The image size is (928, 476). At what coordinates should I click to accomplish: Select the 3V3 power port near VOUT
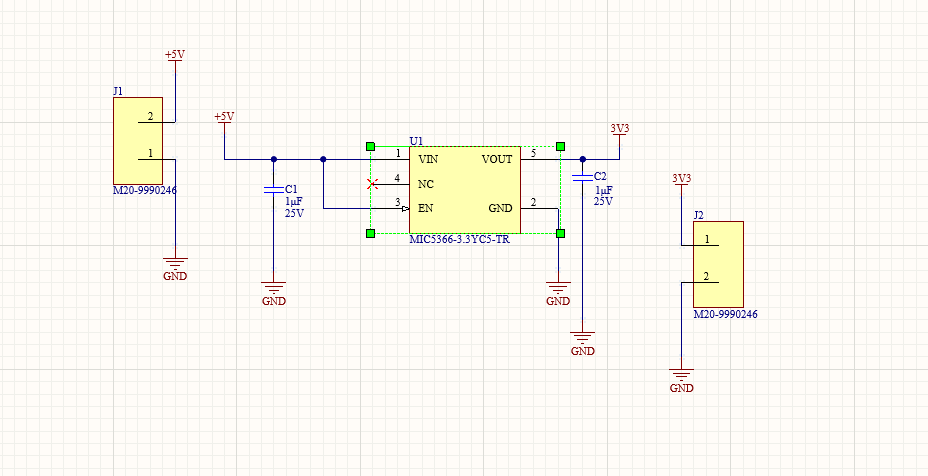pos(620,130)
